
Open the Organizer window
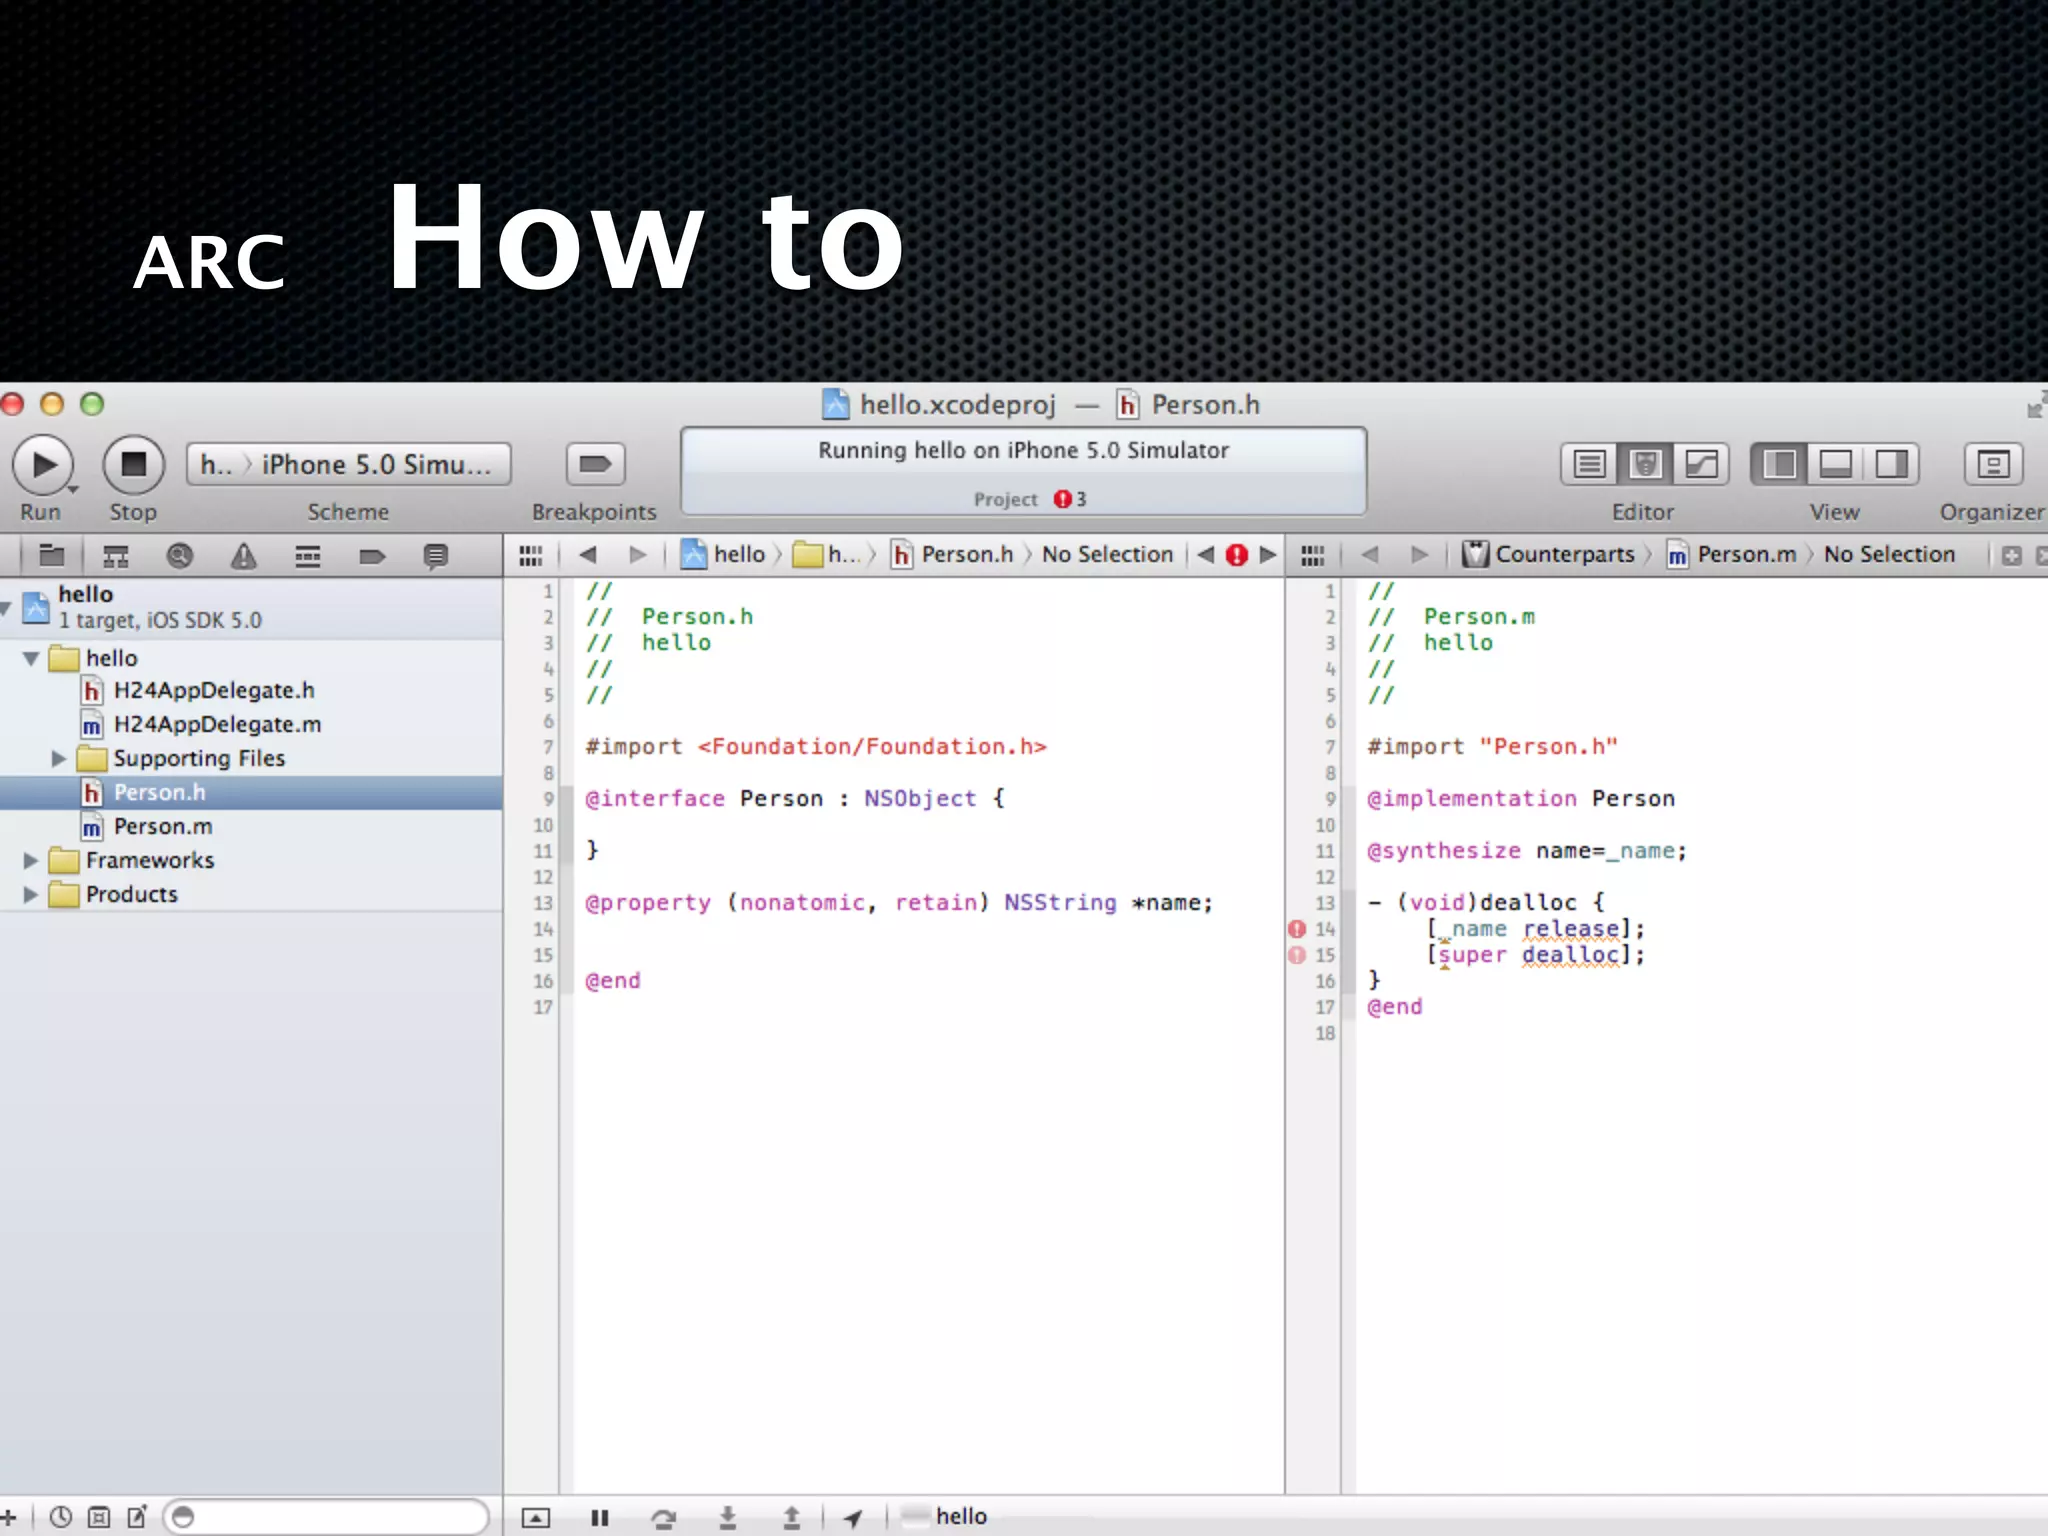coord(1992,465)
